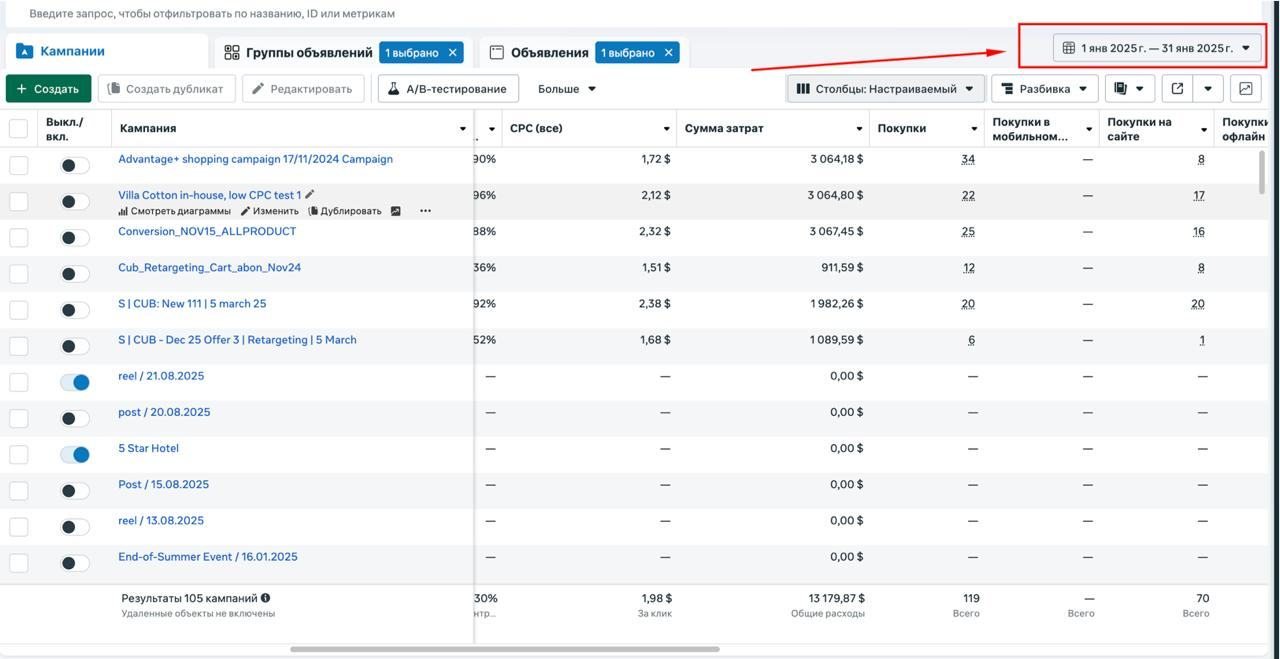Click the Создать дубликат button

[167, 89]
